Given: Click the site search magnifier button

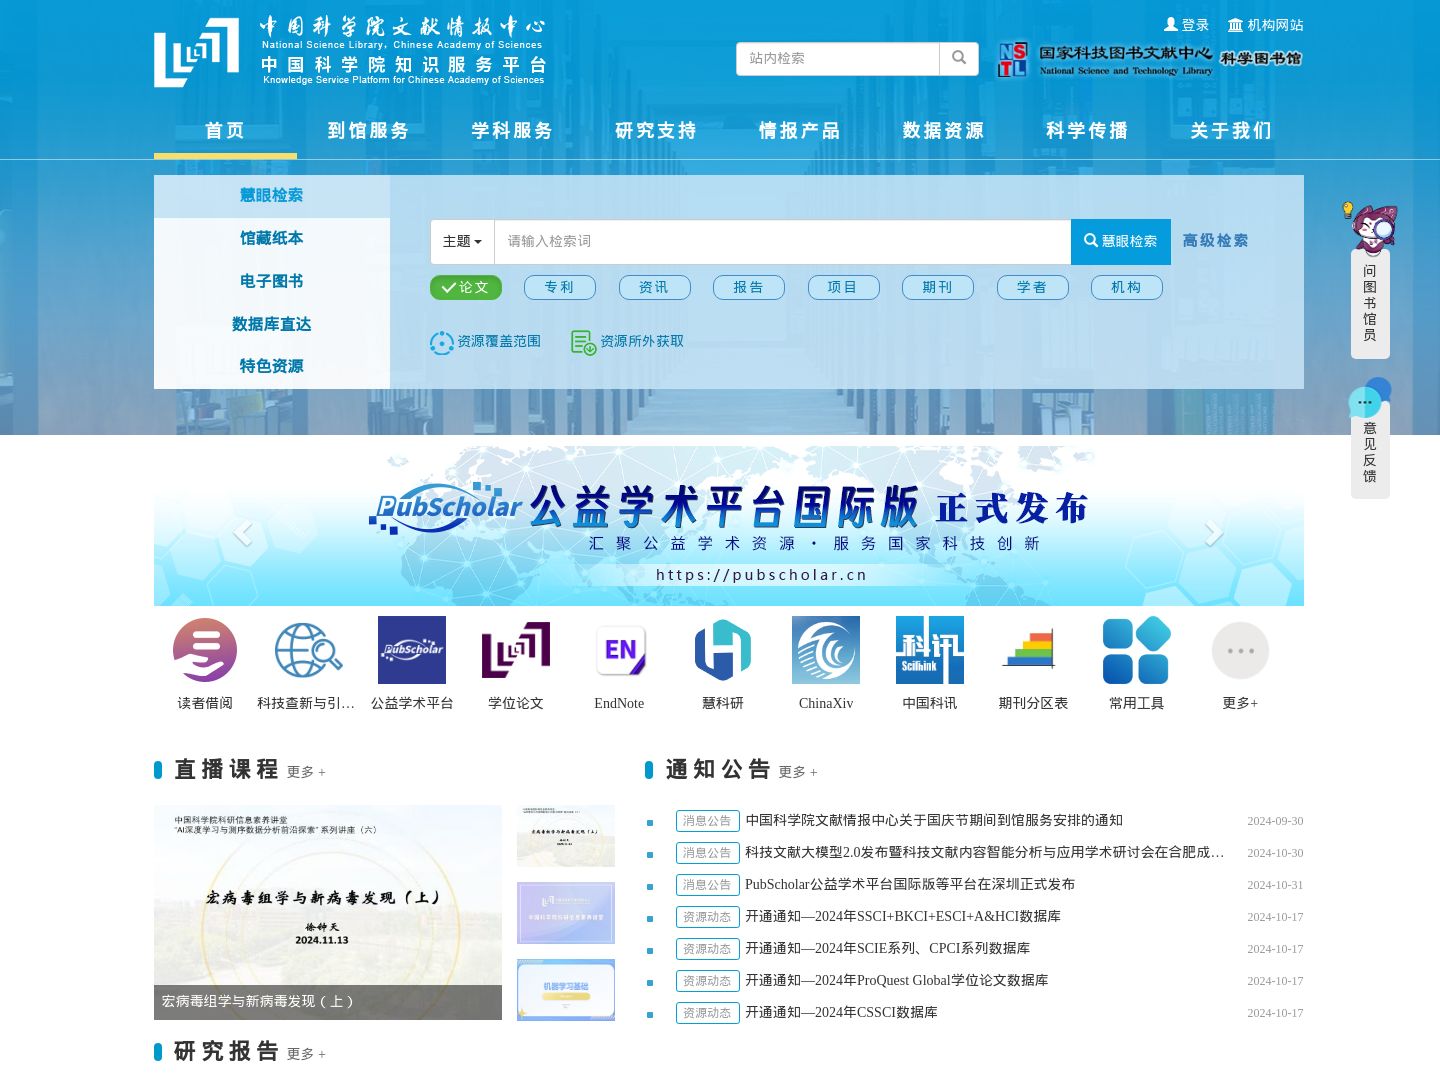Looking at the screenshot, I should pyautogui.click(x=959, y=58).
